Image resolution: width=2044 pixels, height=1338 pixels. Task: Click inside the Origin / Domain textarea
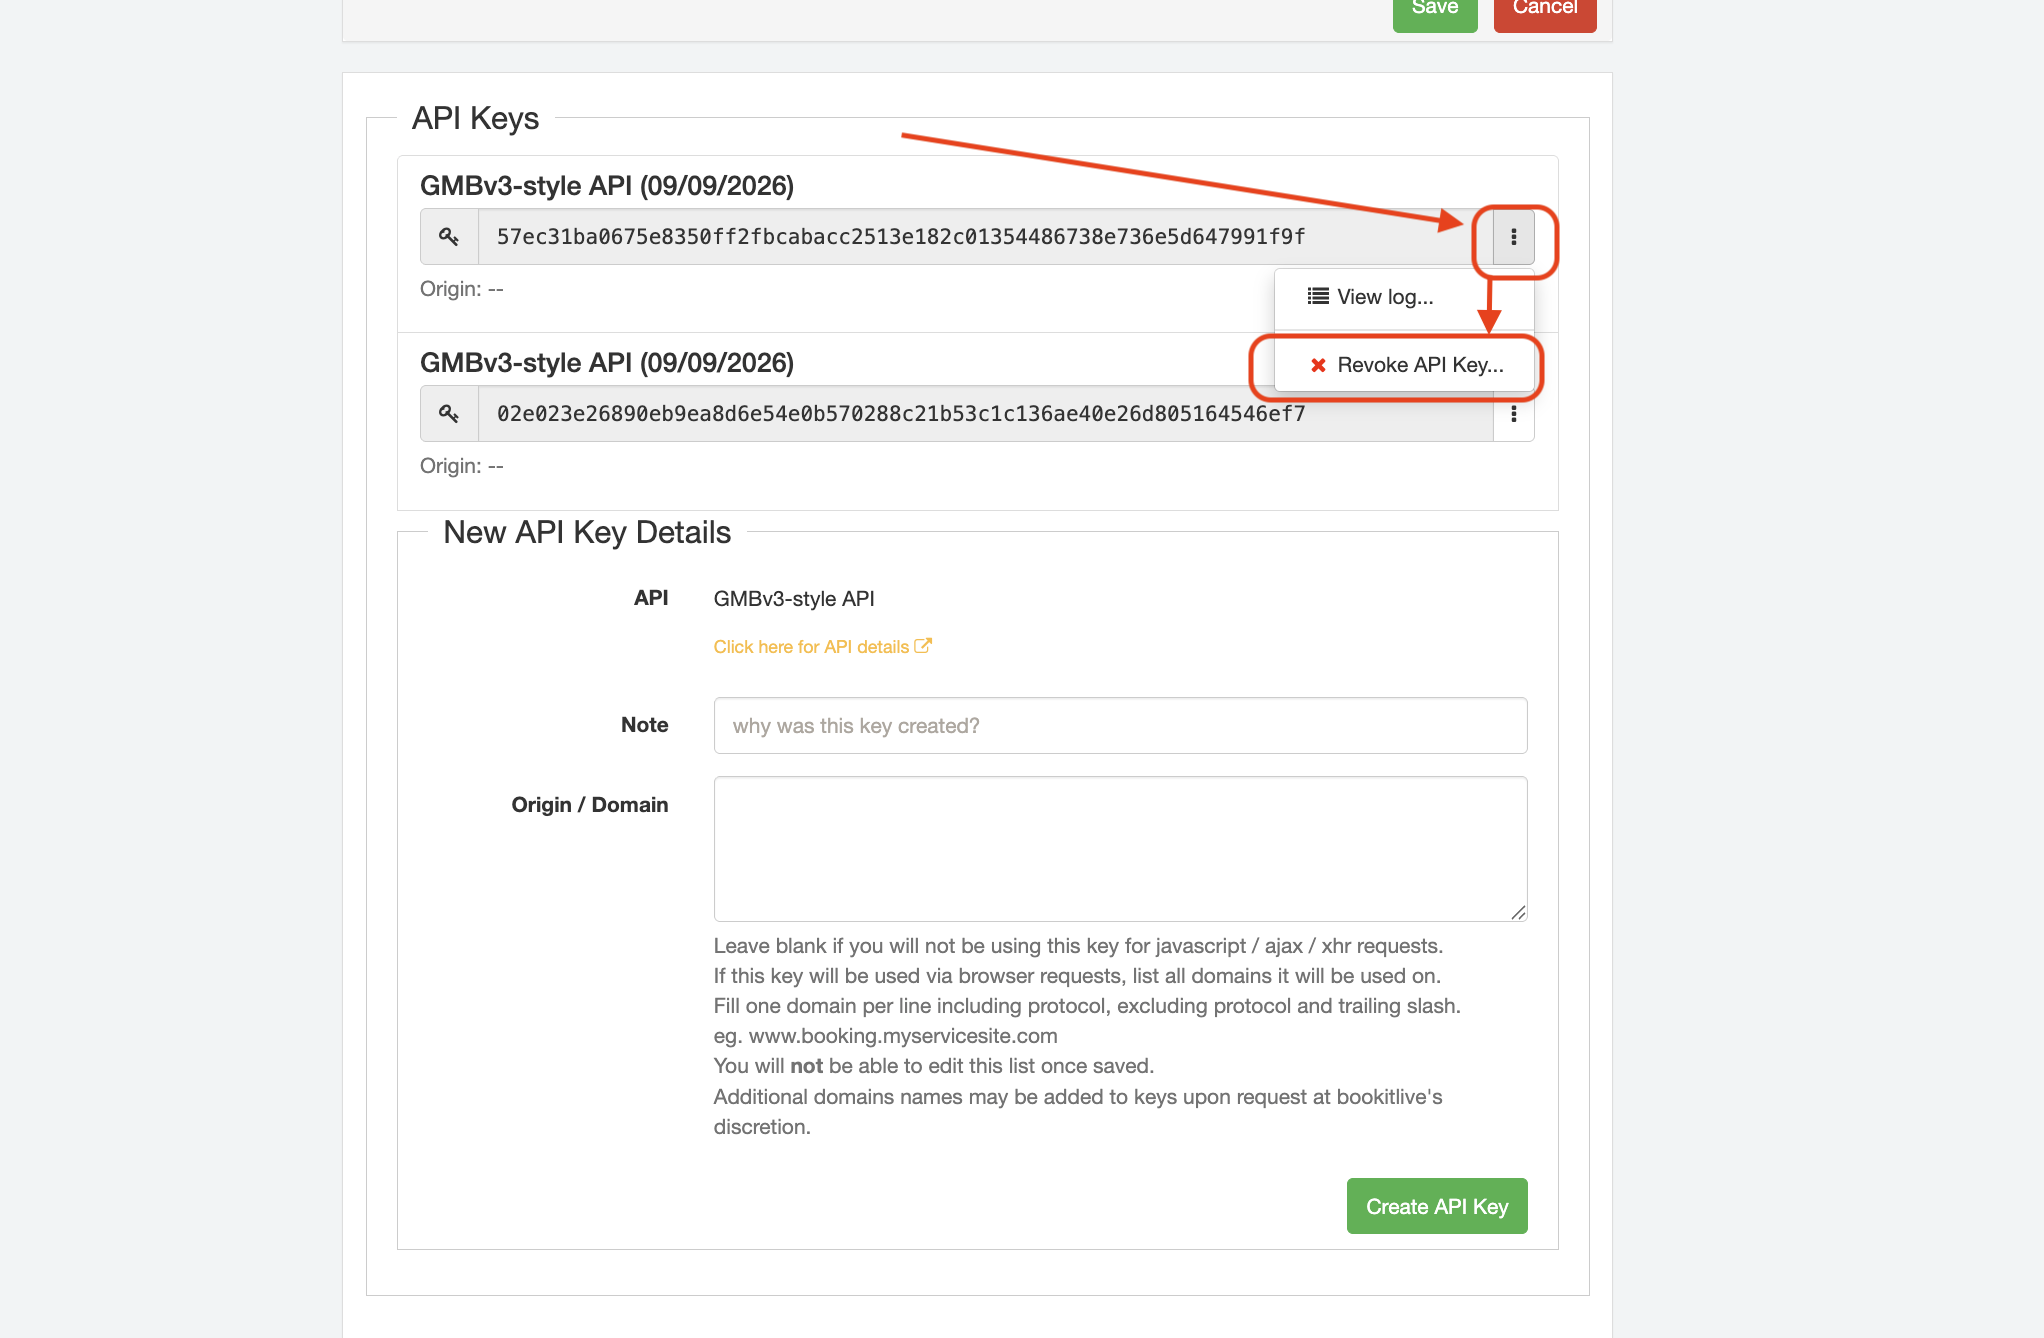[x=1120, y=849]
